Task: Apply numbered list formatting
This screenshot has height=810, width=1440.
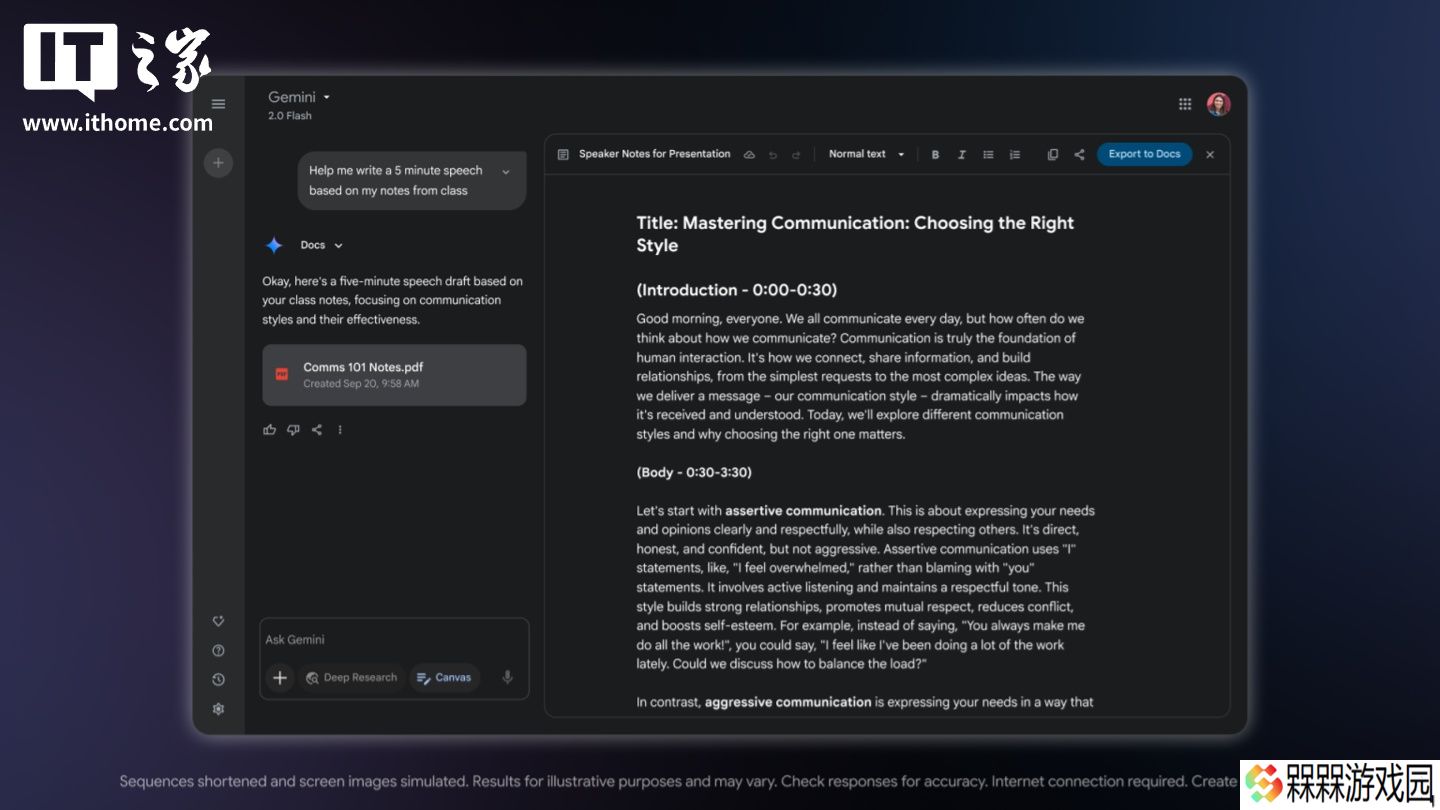Action: (1015, 155)
